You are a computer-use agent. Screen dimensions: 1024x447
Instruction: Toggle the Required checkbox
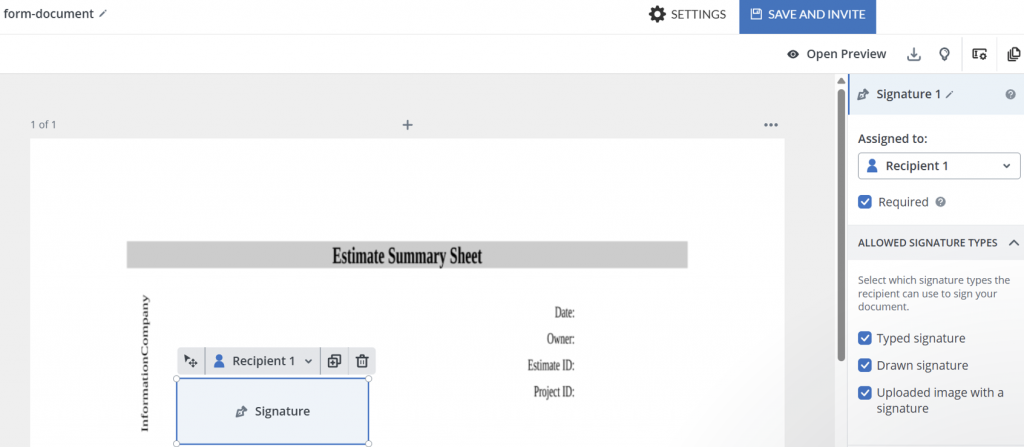865,202
